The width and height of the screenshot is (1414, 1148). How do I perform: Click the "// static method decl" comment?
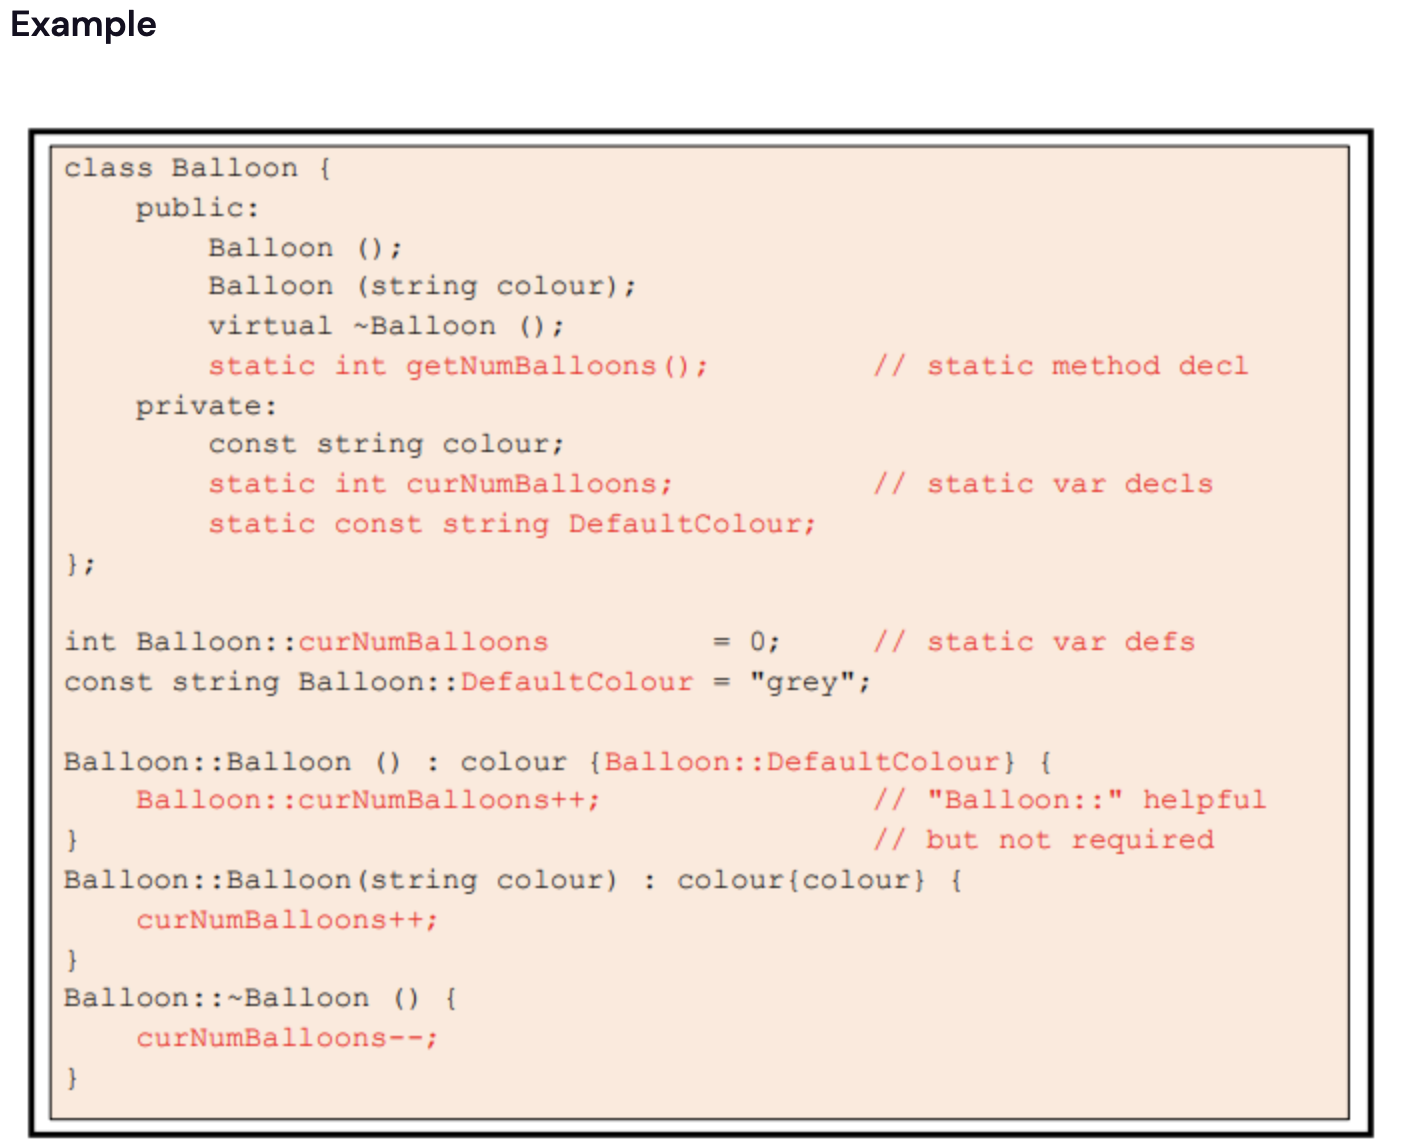click(x=1061, y=366)
